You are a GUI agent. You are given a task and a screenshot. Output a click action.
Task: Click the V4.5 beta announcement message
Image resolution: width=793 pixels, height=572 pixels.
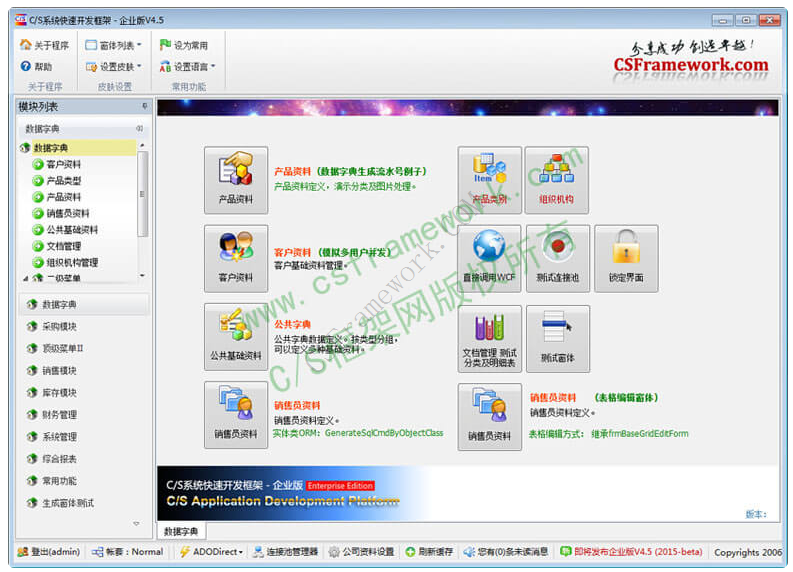[631, 552]
